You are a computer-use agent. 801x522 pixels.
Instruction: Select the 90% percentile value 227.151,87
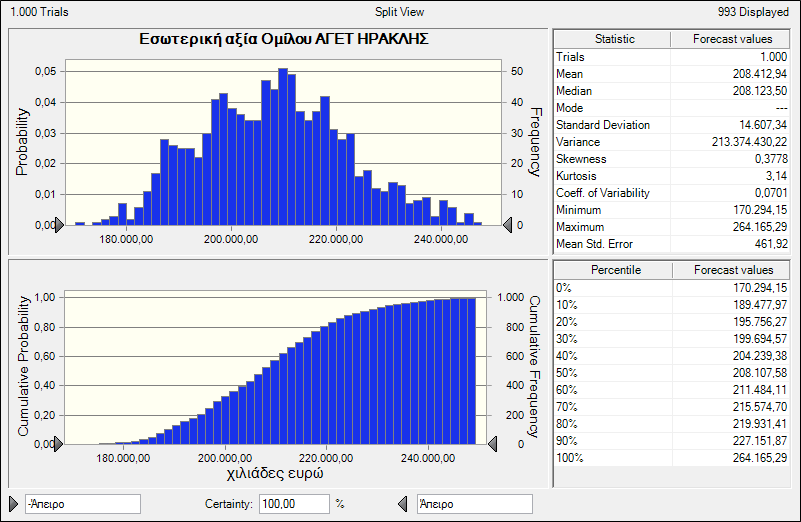[760, 441]
